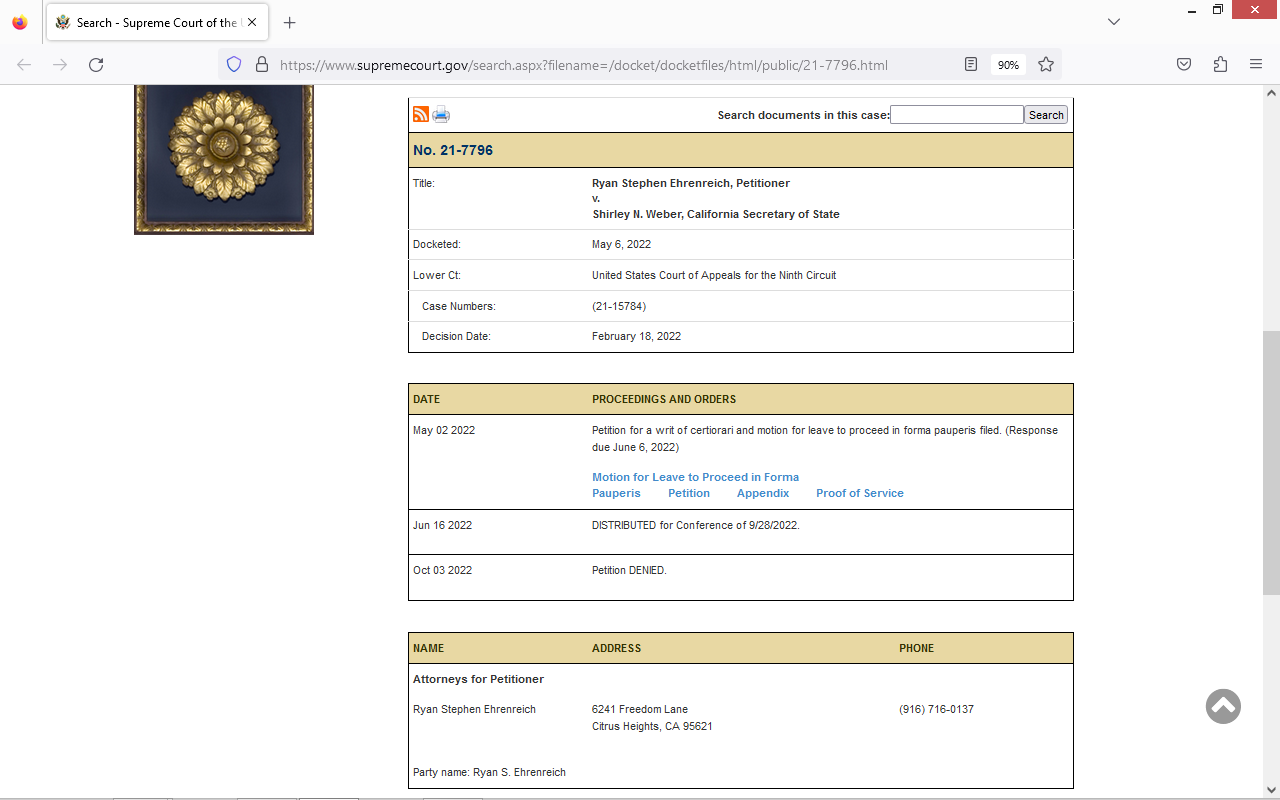Open the Firefox application menu

pos(1256,65)
